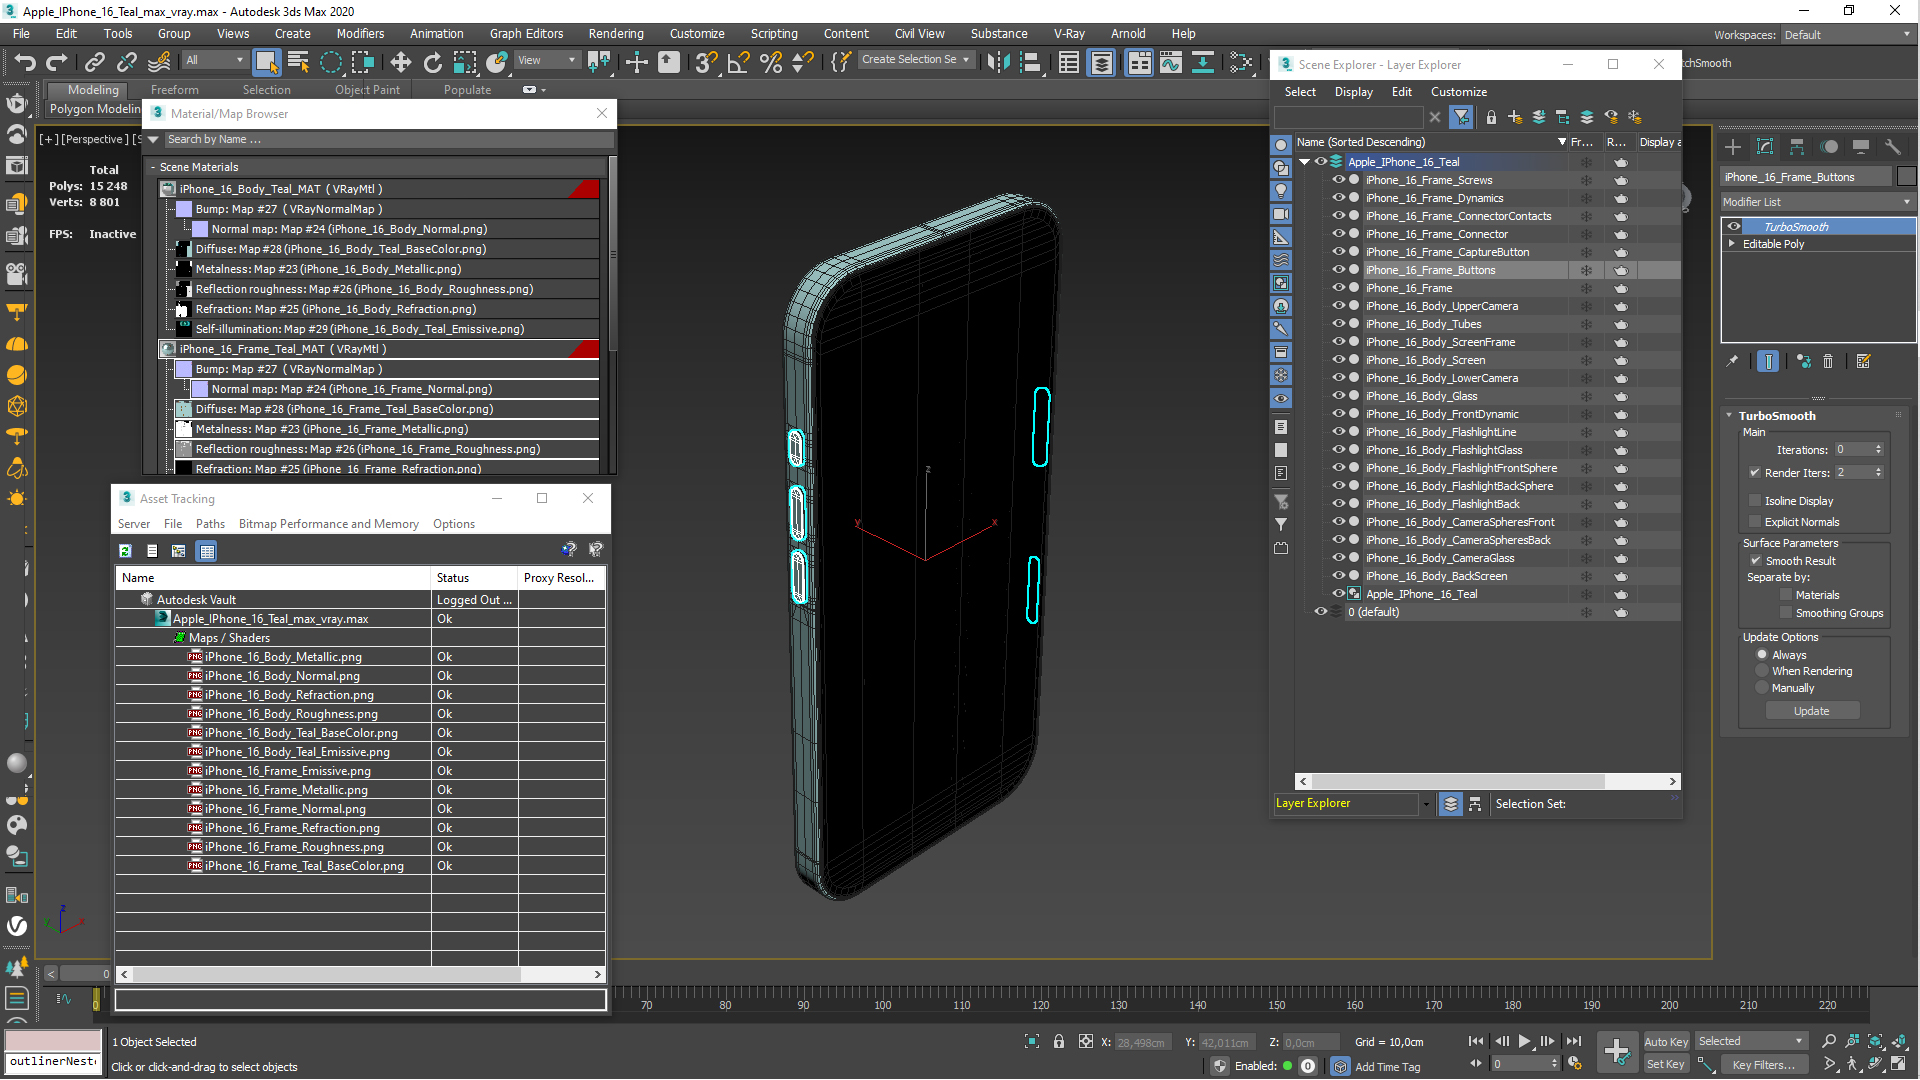Toggle the 3D Snaps button
Viewport: 1920px width, 1080px height.
click(x=706, y=63)
